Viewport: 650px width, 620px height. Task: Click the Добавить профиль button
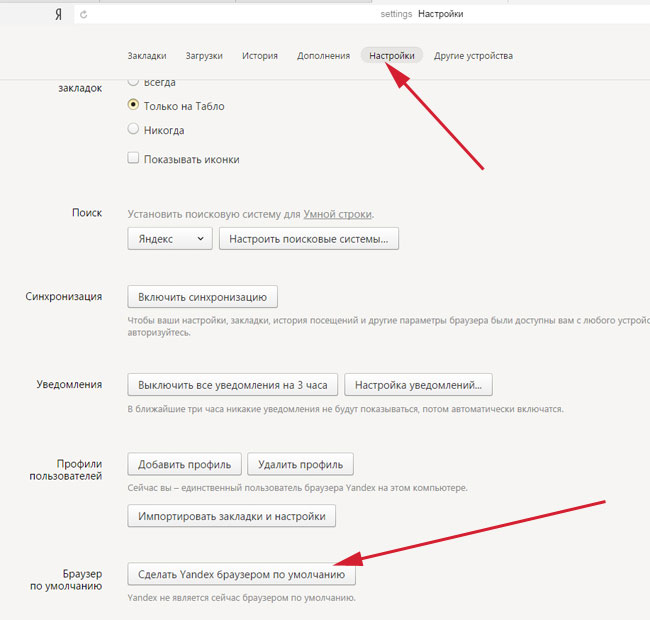(185, 464)
